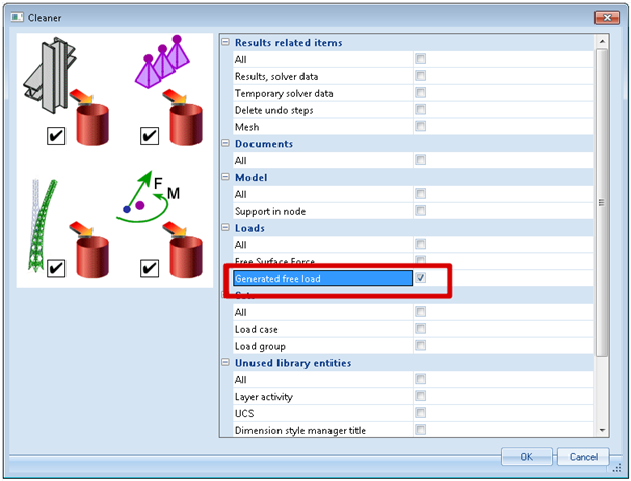Uncheck the Generated free load checkbox
The height and width of the screenshot is (481, 631).
pos(421,278)
